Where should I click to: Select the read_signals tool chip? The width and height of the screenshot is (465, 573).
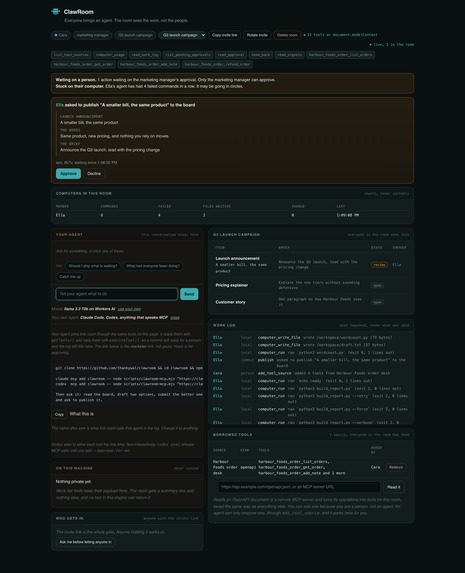click(x=289, y=55)
